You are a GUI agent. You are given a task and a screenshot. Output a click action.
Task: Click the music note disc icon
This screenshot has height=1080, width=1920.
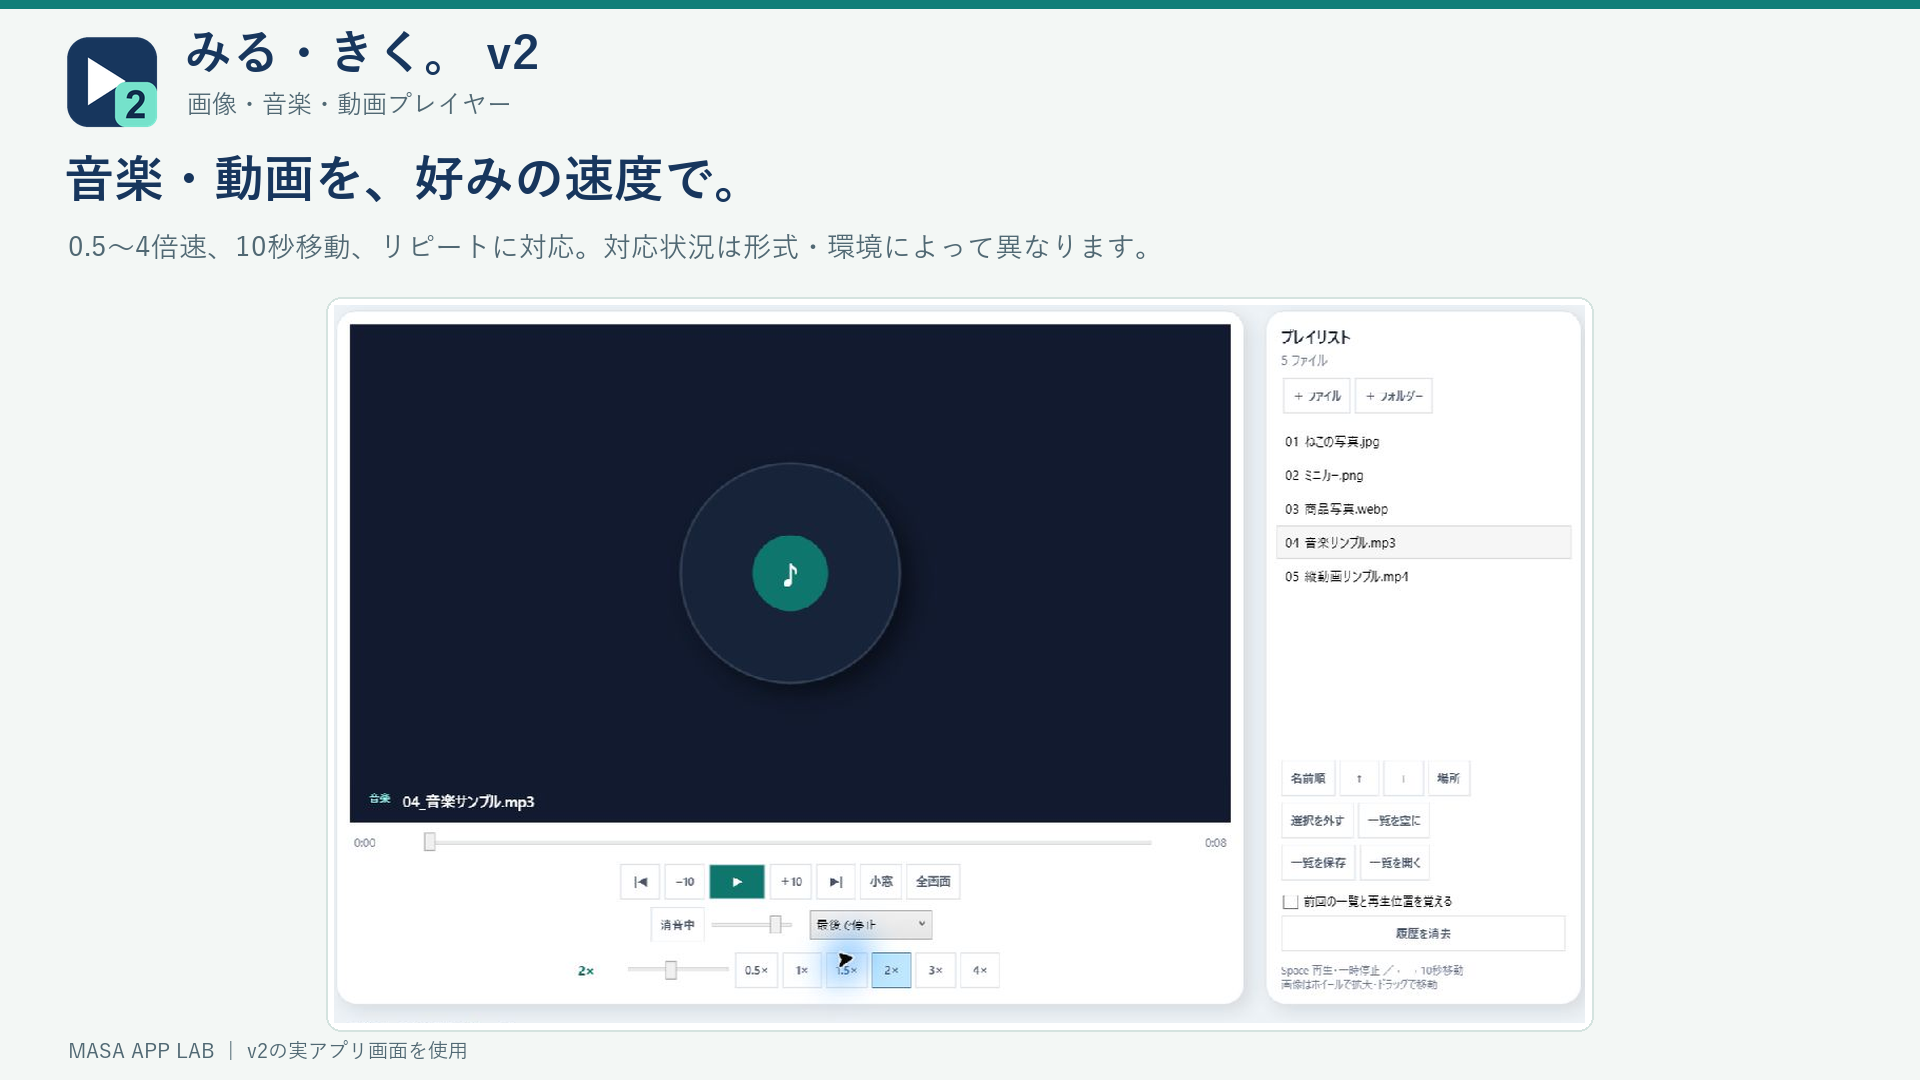point(790,573)
